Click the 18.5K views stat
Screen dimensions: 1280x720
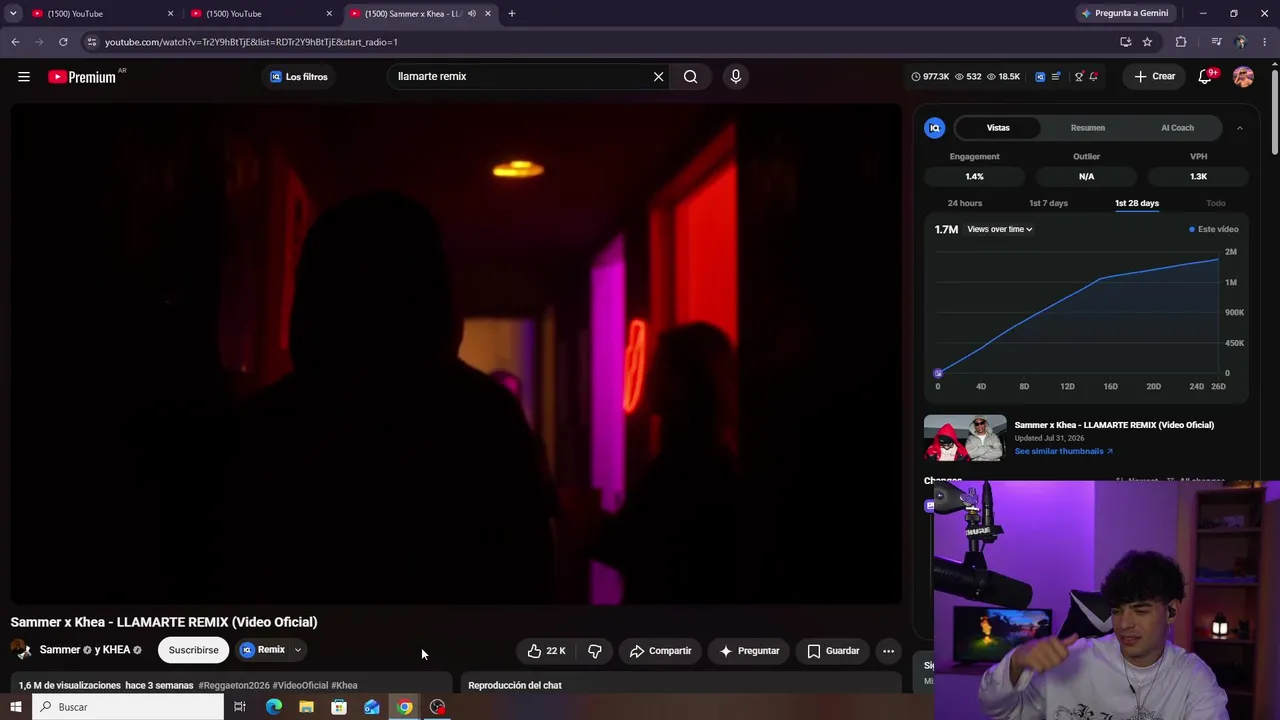1002,76
